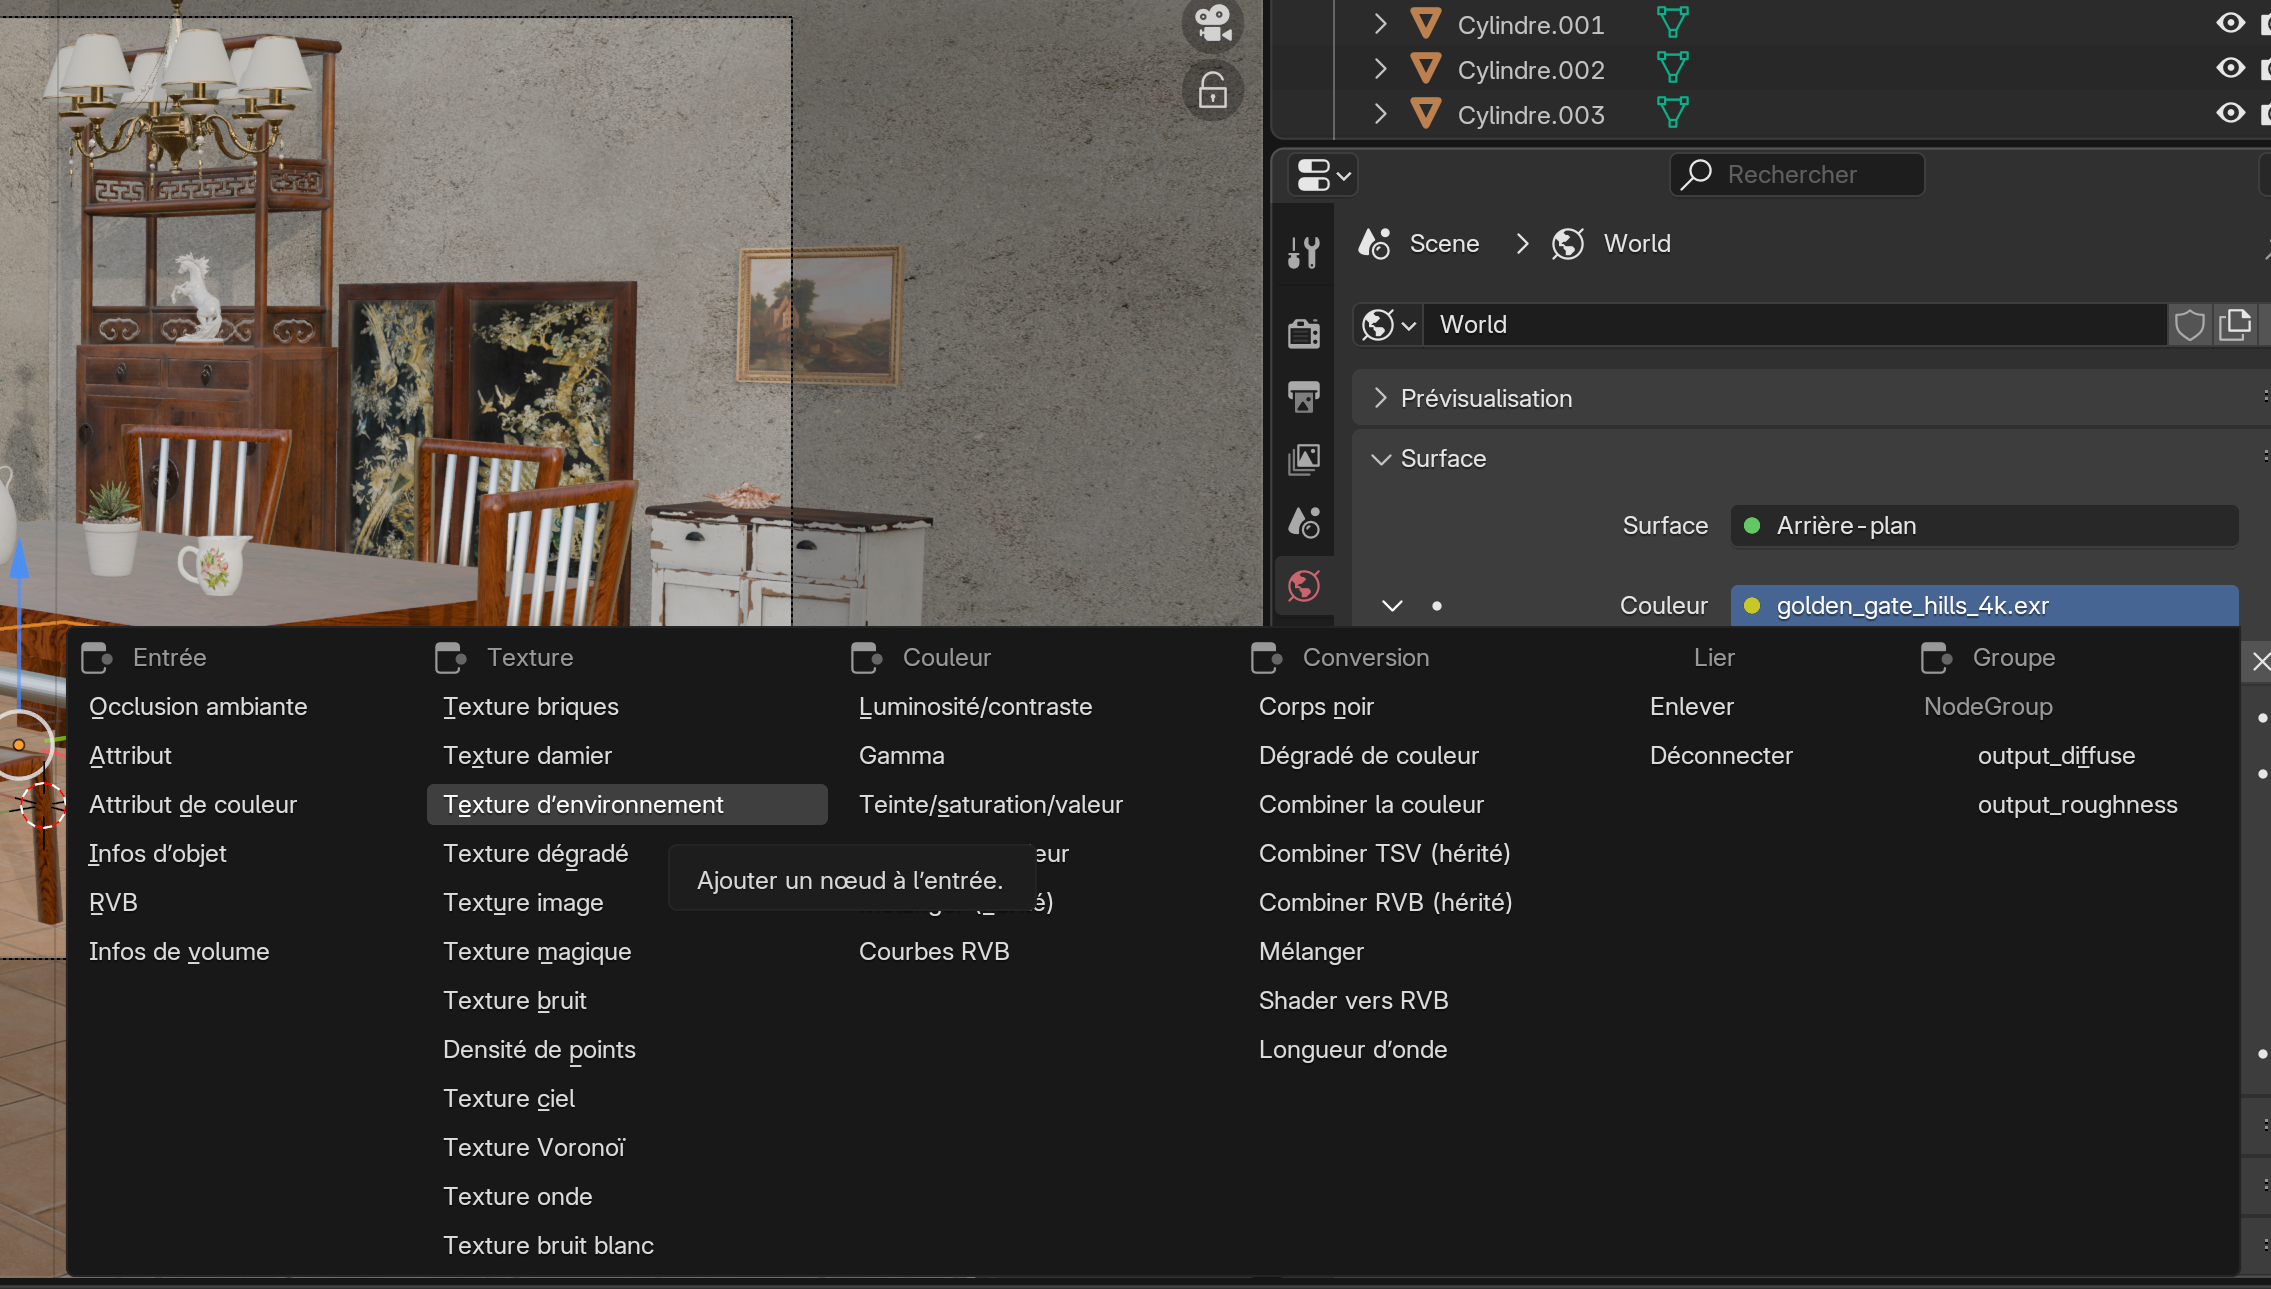
Task: Toggle visibility of Cylindre.002
Action: 2229,68
